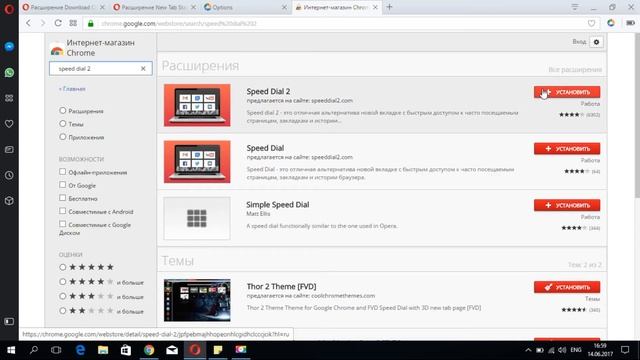The height and width of the screenshot is (360, 640).
Task: Open a new tab with plus button
Action: (389, 7)
